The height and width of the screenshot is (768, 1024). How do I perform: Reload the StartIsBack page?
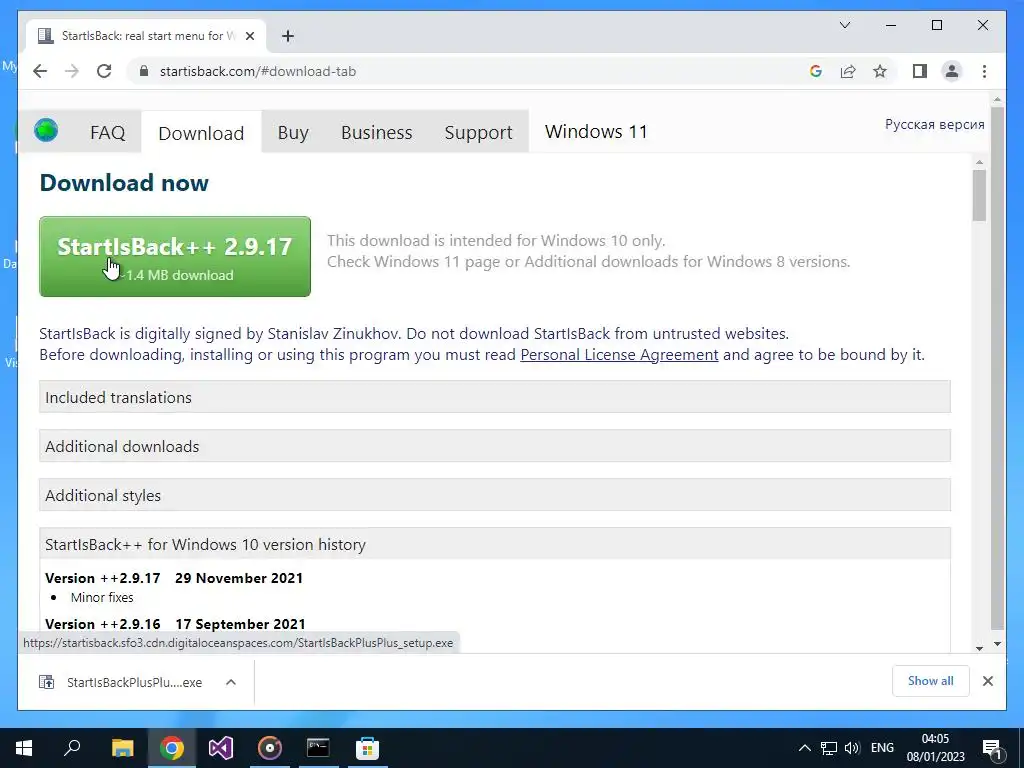[x=104, y=71]
